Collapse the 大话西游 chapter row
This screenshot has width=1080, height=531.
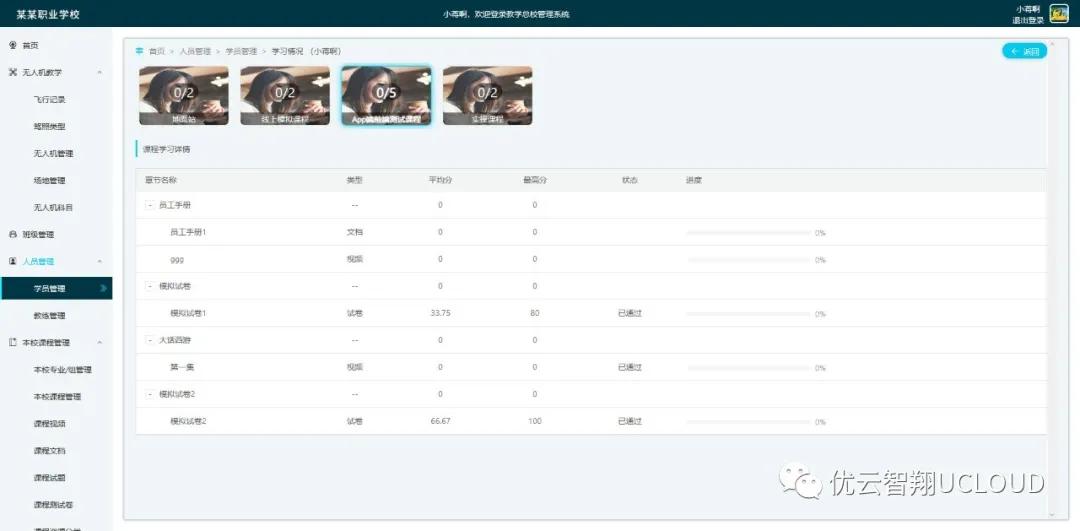150,340
